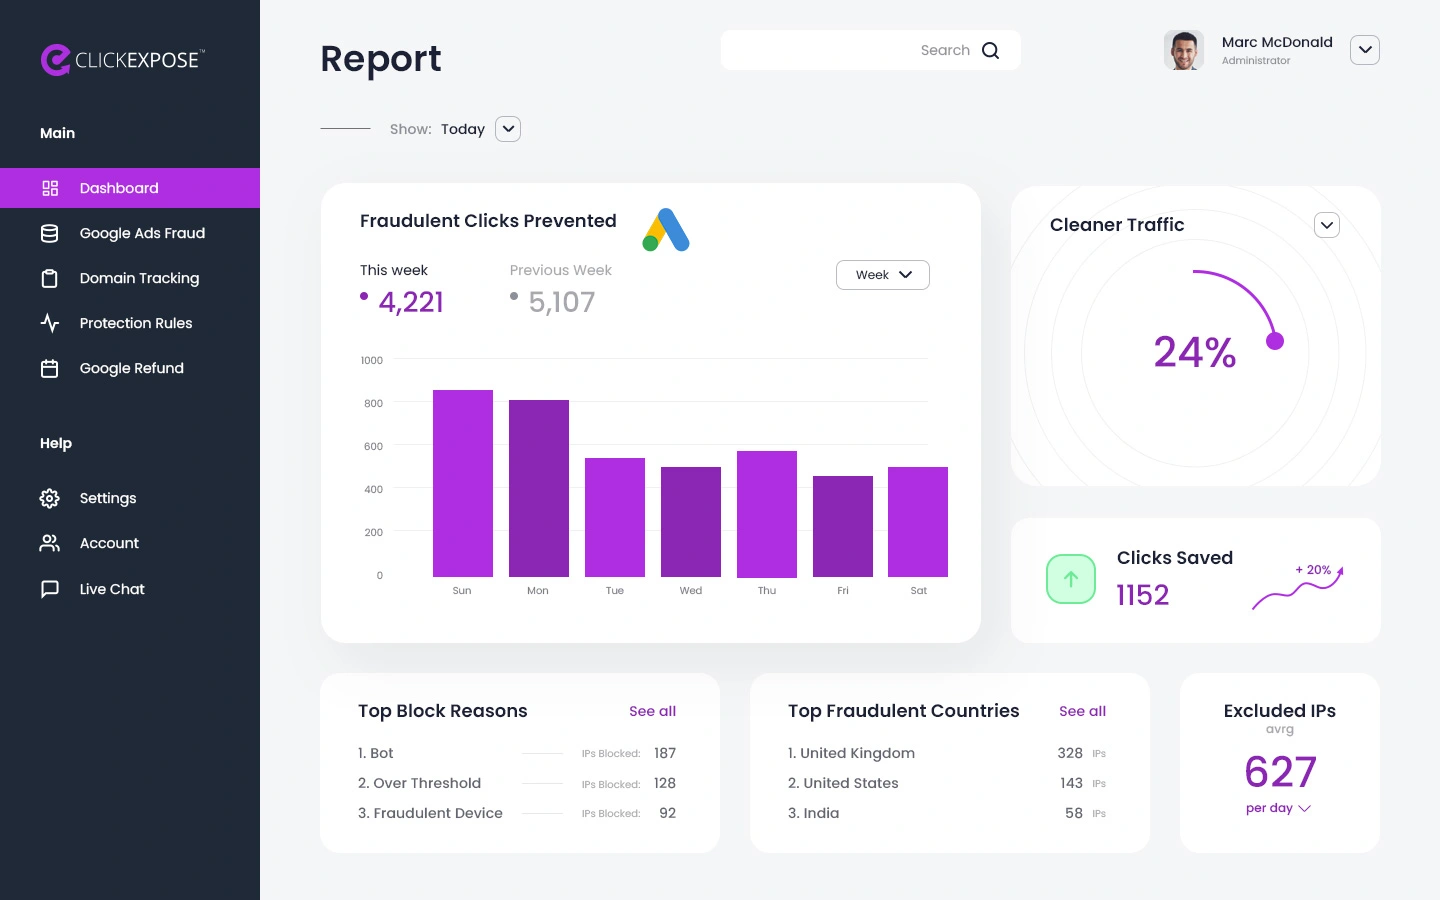
Task: Select the Dashboard grid icon in sidebar
Action: point(50,188)
